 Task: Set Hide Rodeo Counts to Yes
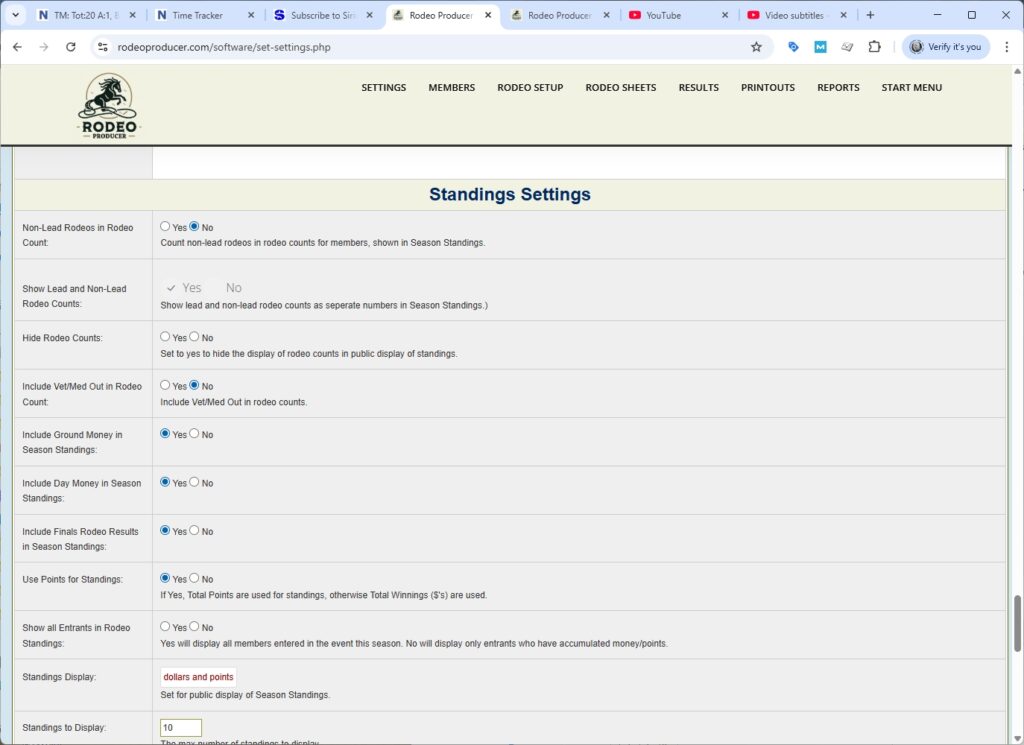[165, 336]
